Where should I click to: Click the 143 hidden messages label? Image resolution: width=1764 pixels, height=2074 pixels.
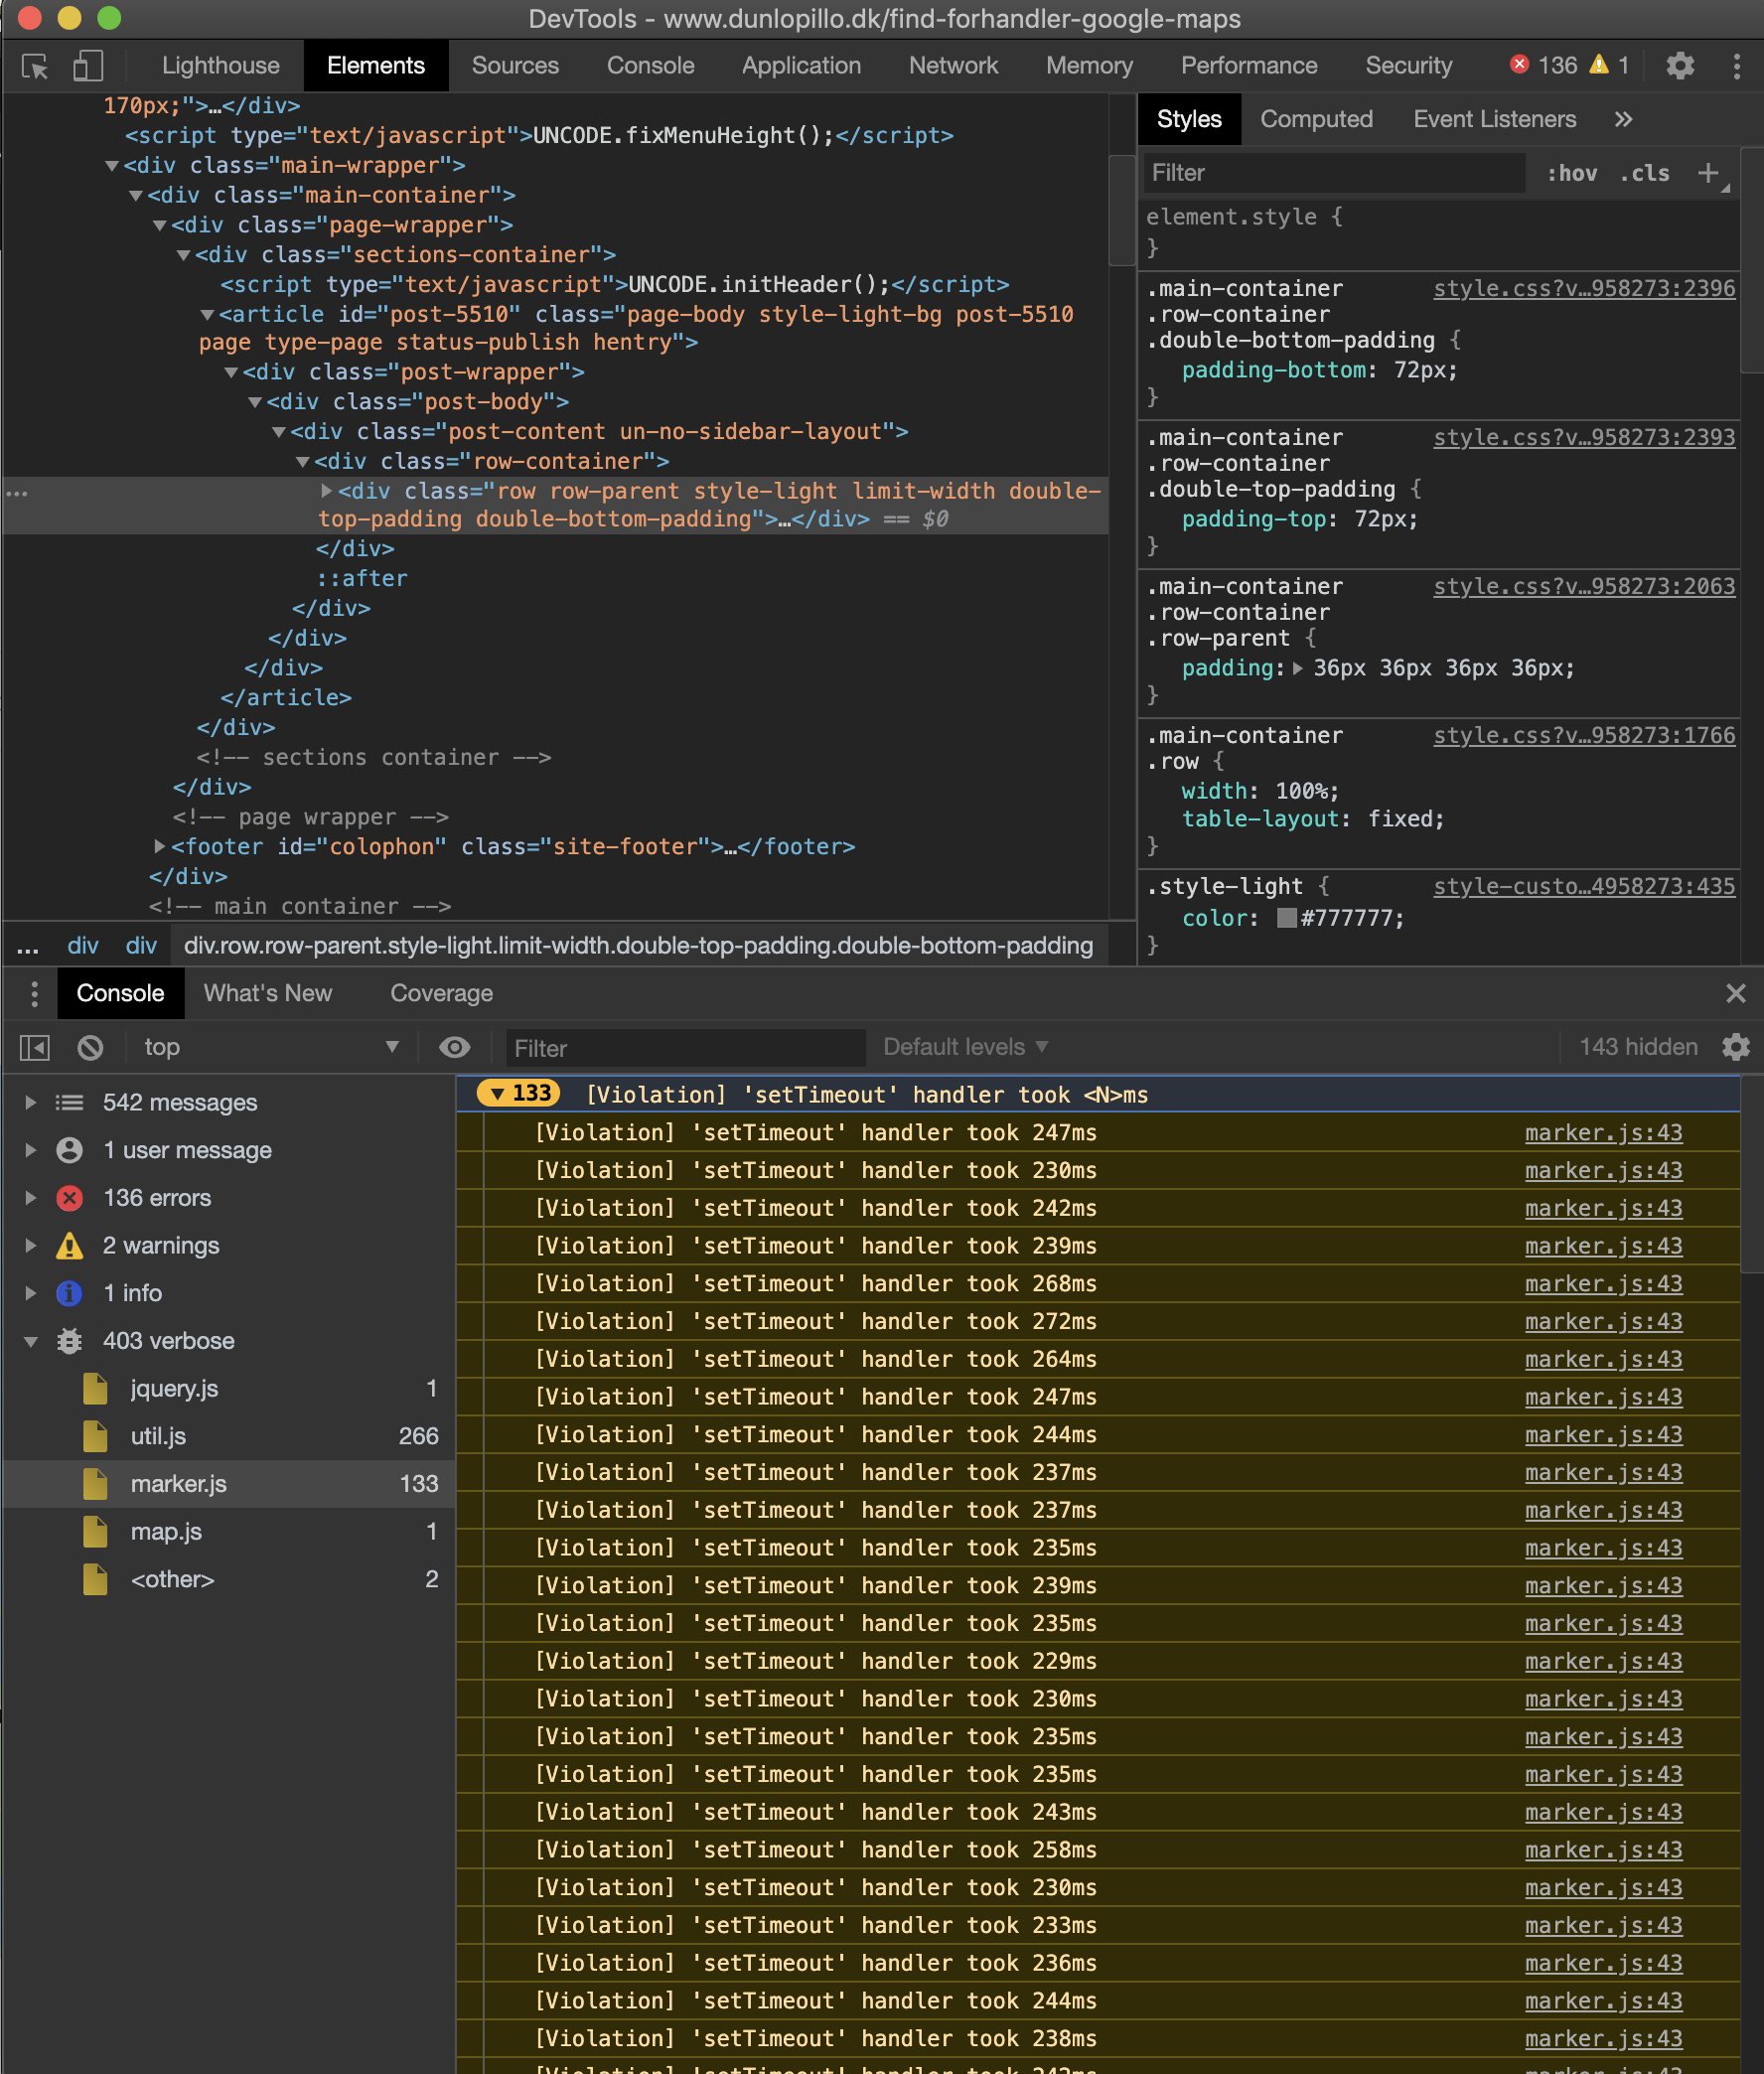[1638, 1047]
